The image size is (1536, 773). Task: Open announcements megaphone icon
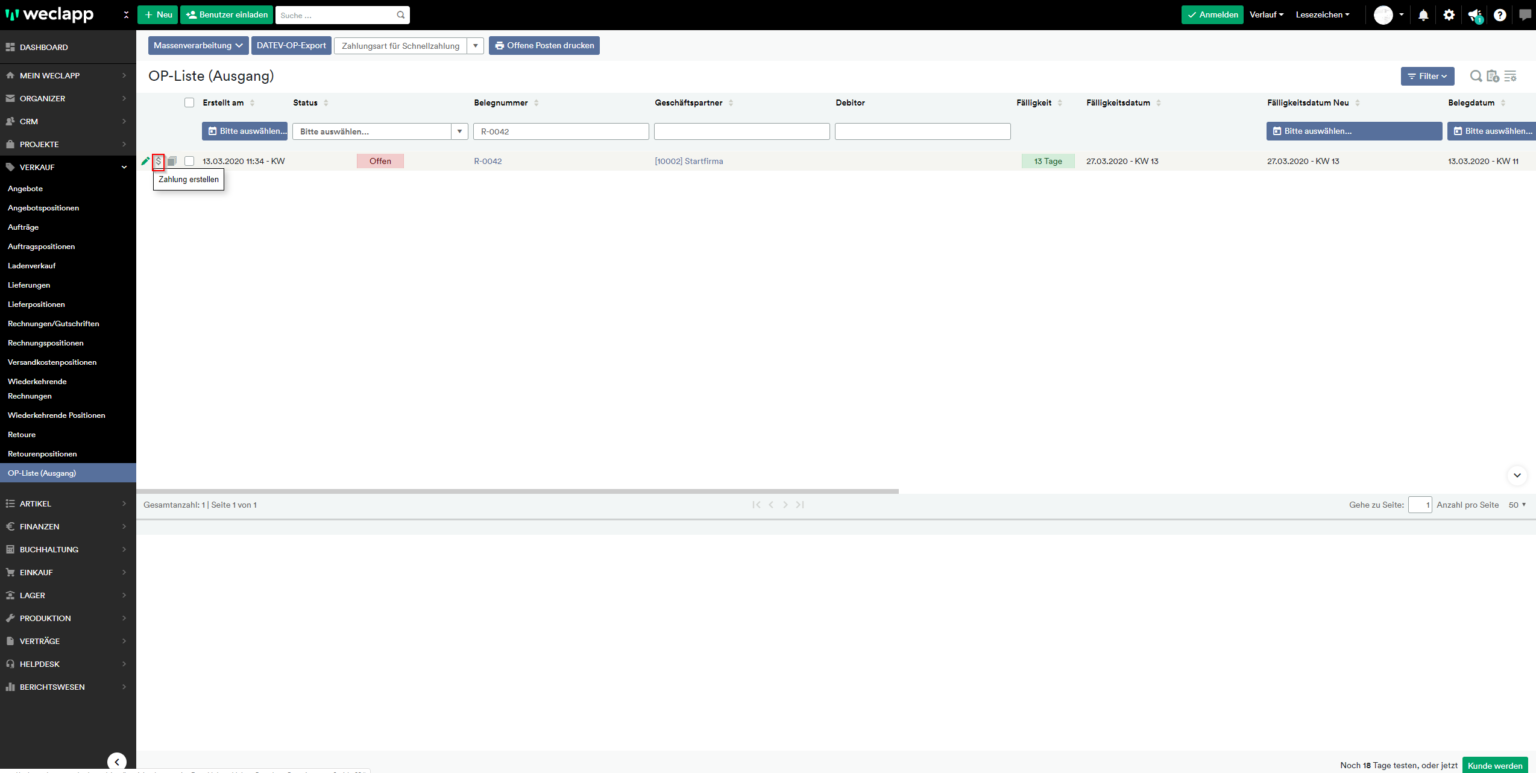(x=1475, y=15)
